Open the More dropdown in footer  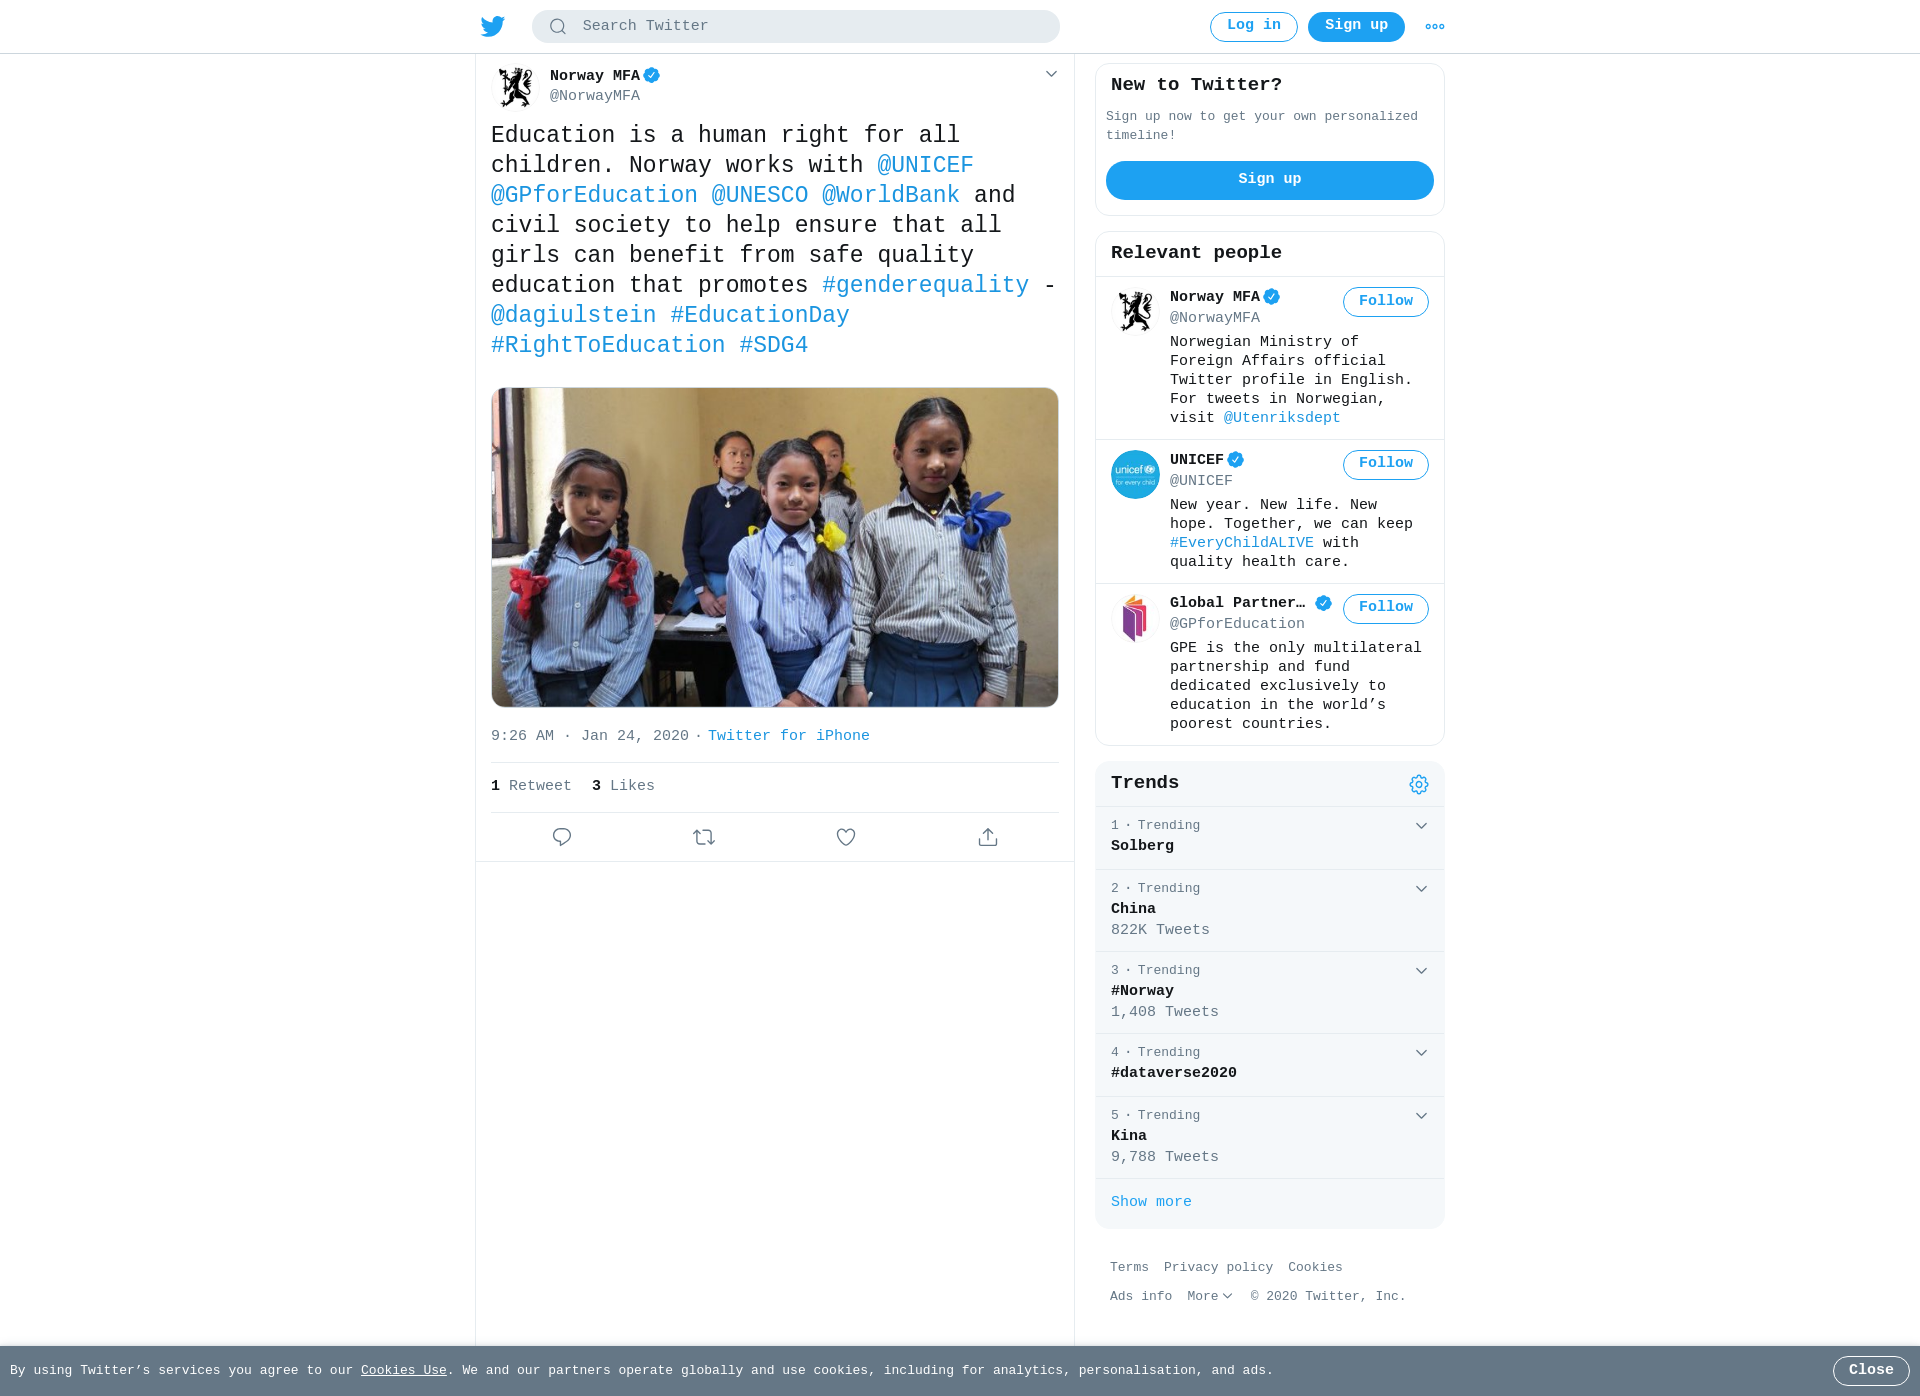click(1210, 1296)
